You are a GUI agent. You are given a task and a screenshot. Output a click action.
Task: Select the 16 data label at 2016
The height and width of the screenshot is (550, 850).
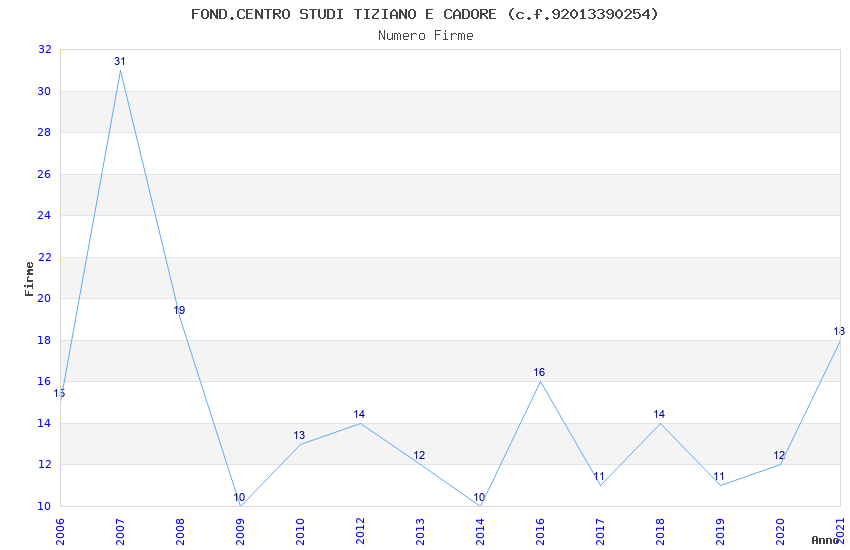pos(539,372)
